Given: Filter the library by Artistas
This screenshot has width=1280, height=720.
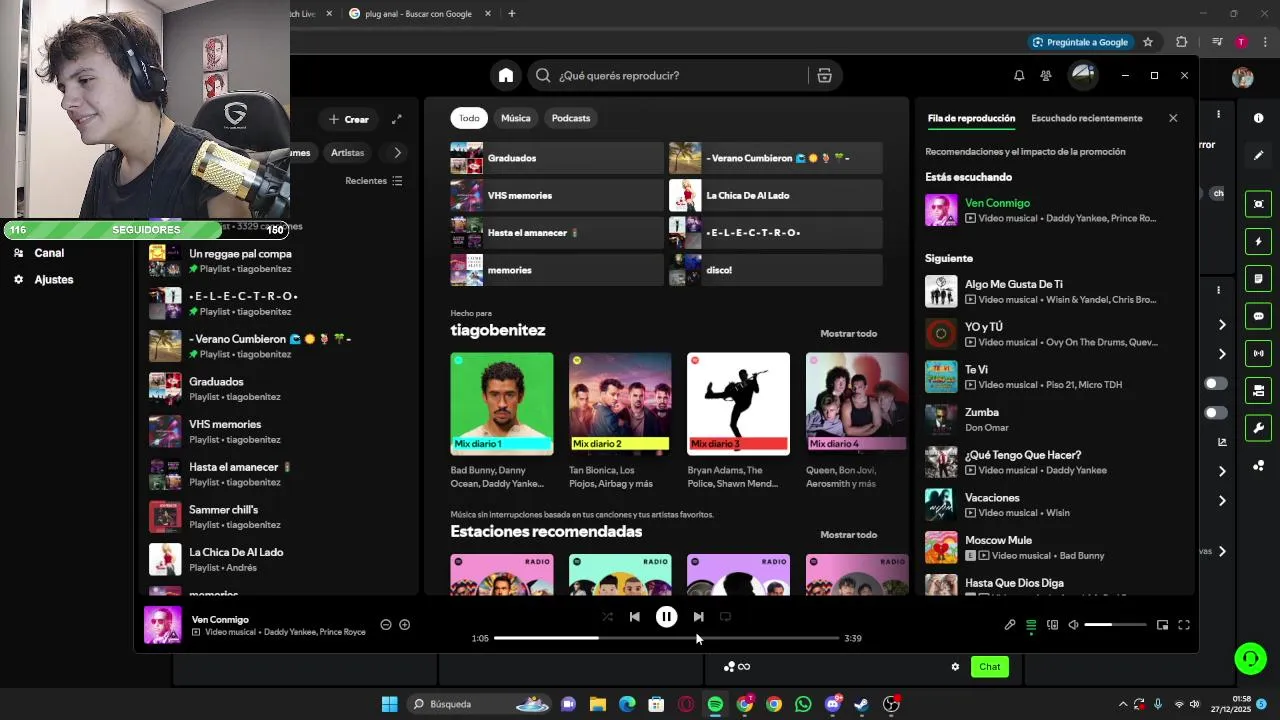Looking at the screenshot, I should [348, 153].
